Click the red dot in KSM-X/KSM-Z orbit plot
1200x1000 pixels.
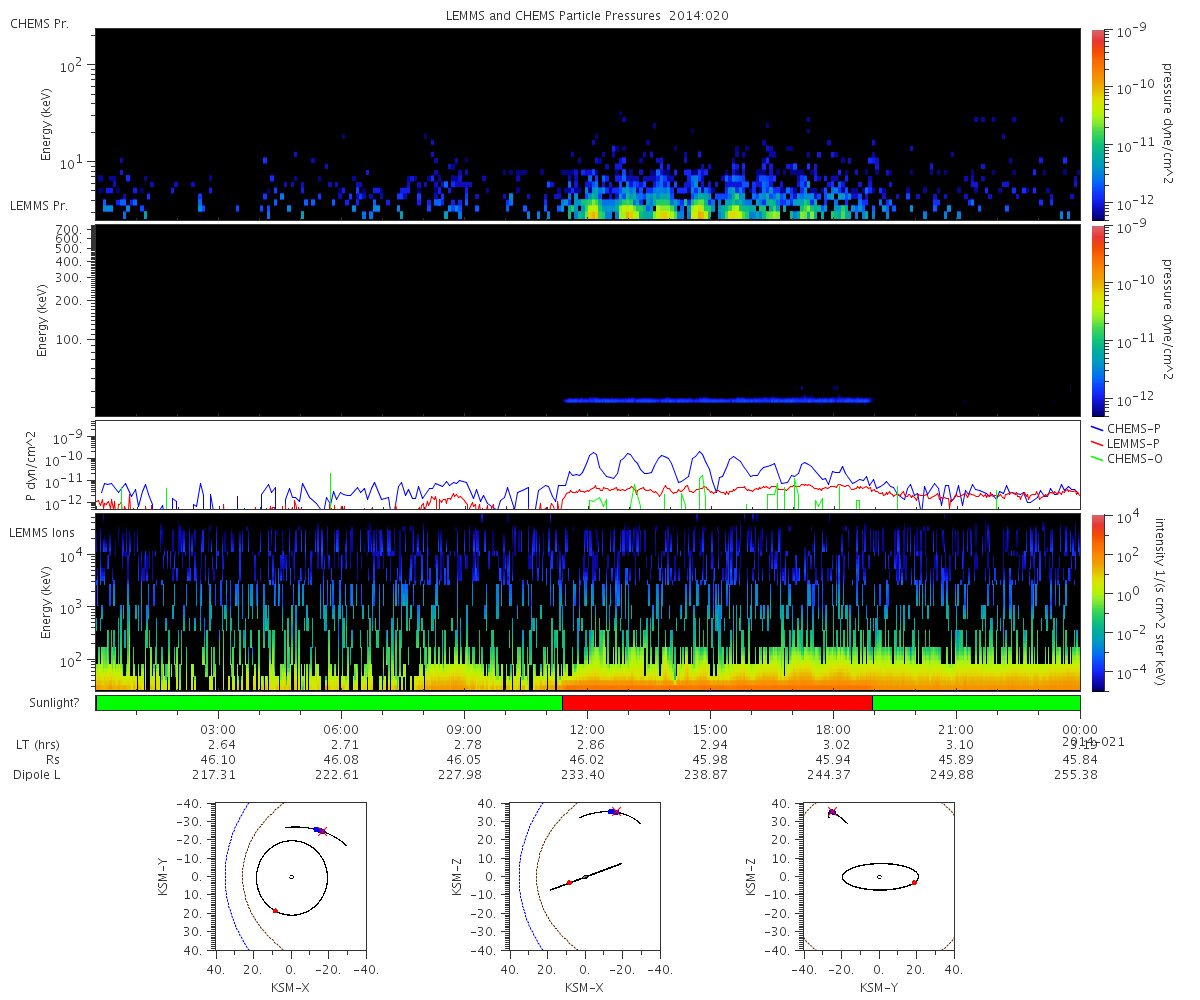pyautogui.click(x=569, y=882)
